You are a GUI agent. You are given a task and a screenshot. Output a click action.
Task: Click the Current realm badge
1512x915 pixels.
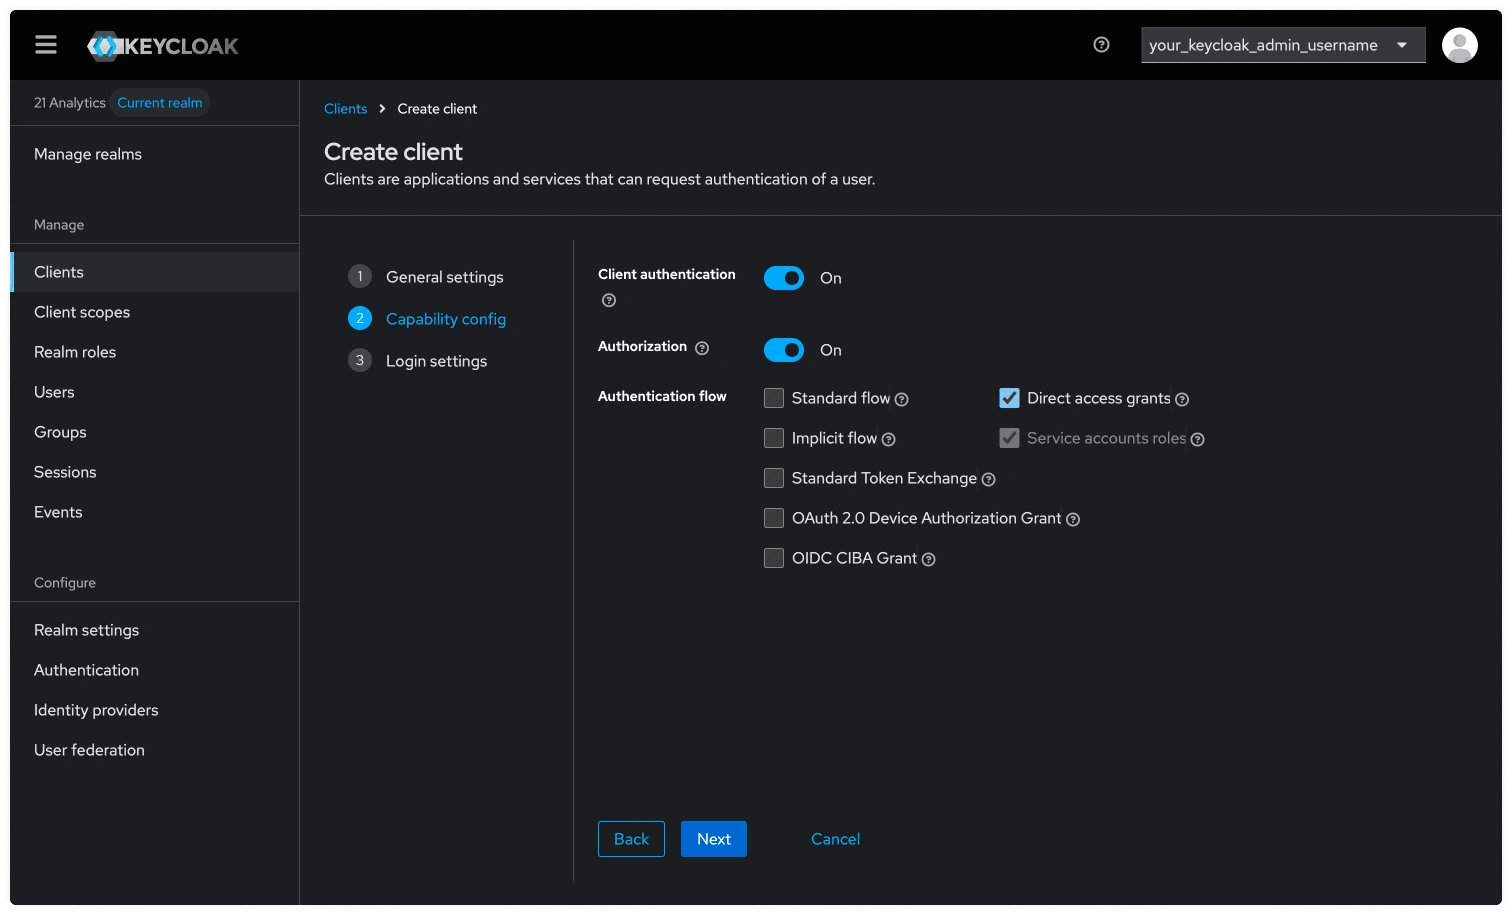tap(159, 102)
